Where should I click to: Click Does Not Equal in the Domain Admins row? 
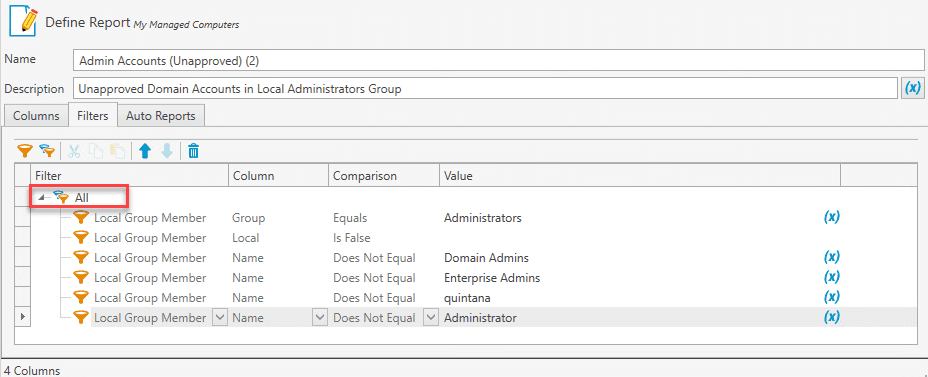coord(374,258)
